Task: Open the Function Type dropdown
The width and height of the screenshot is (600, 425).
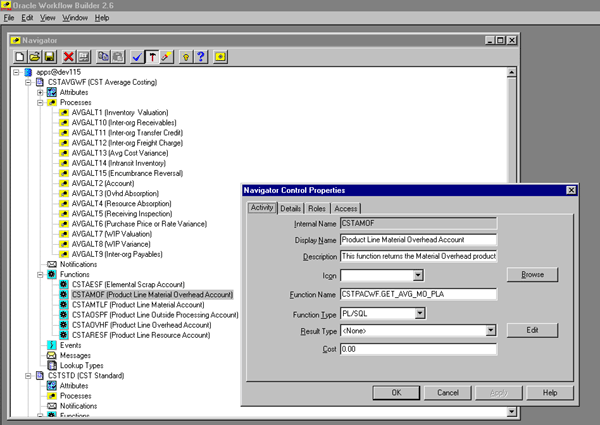Action: [420, 313]
